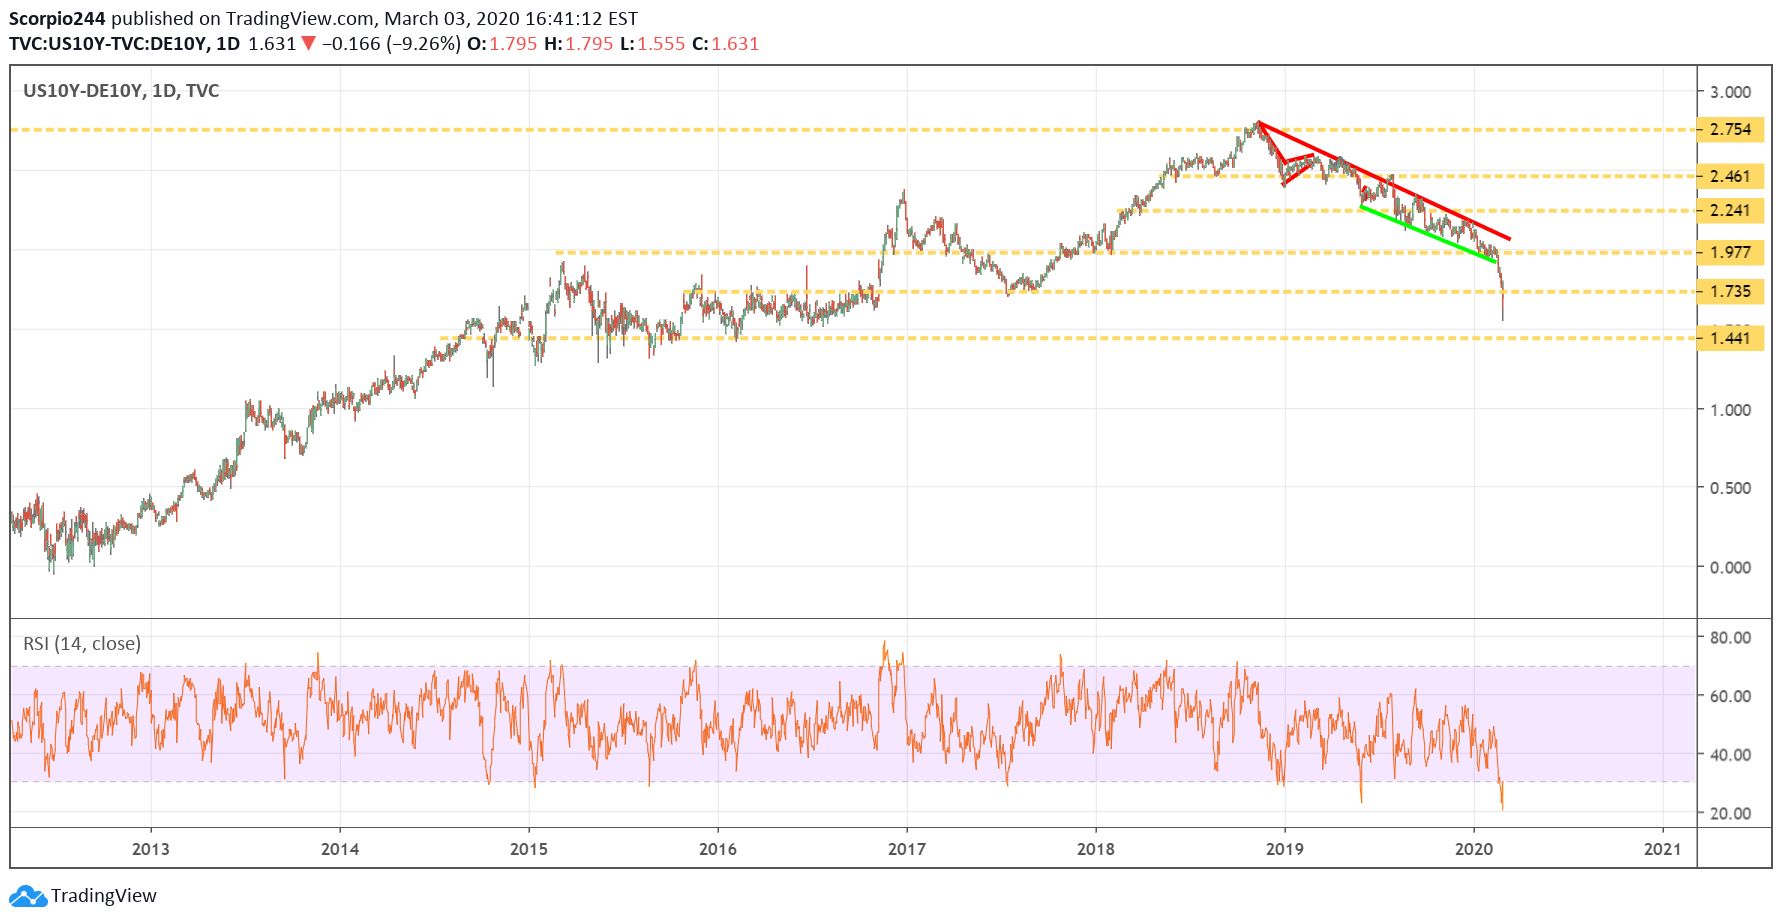Click the −0.166 (−9.26%) change value
This screenshot has height=923, width=1782.
(391, 44)
